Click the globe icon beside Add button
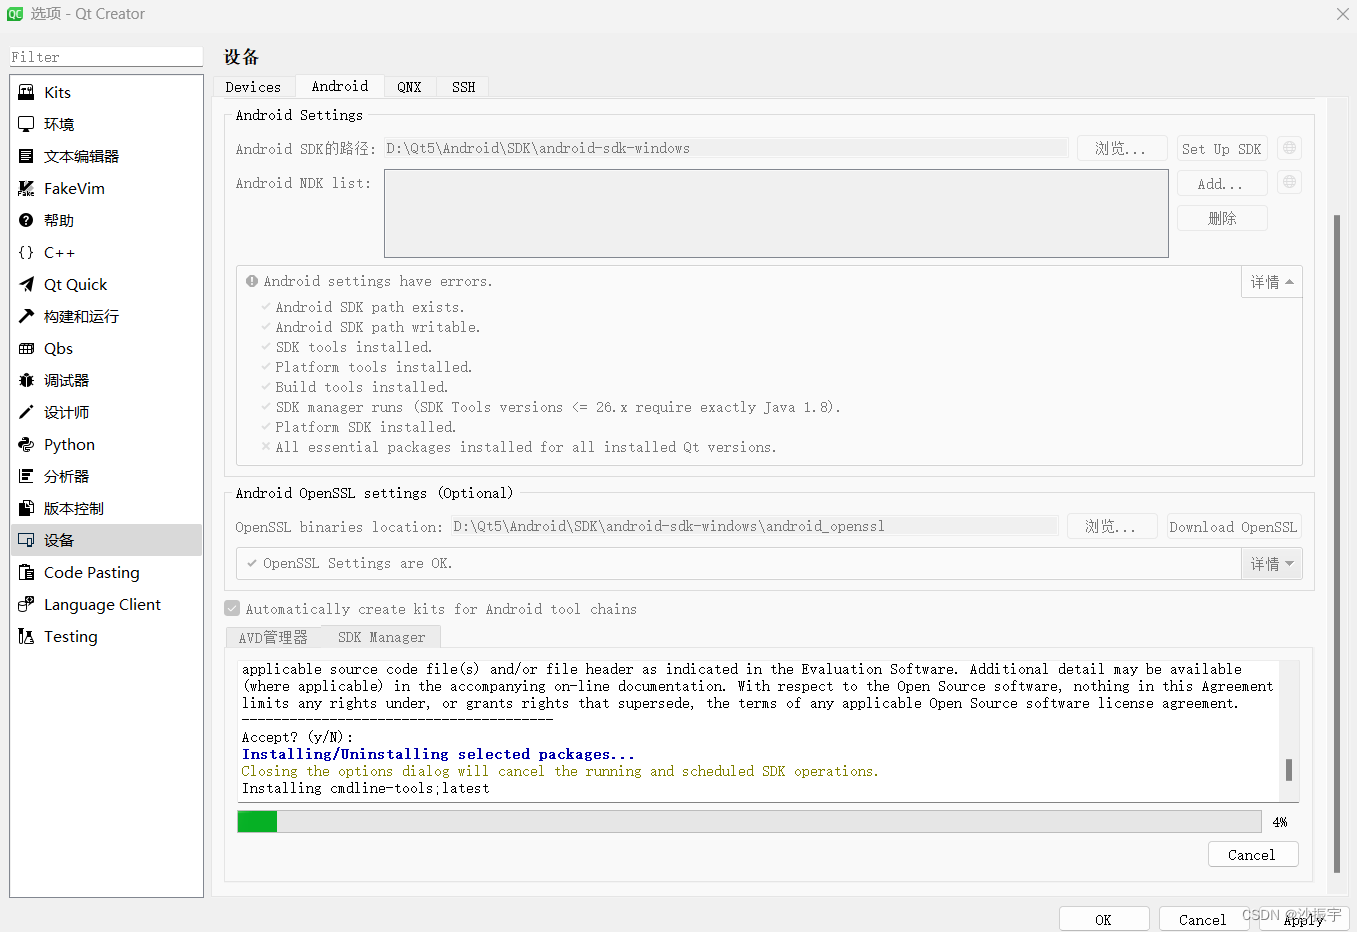 1289,182
